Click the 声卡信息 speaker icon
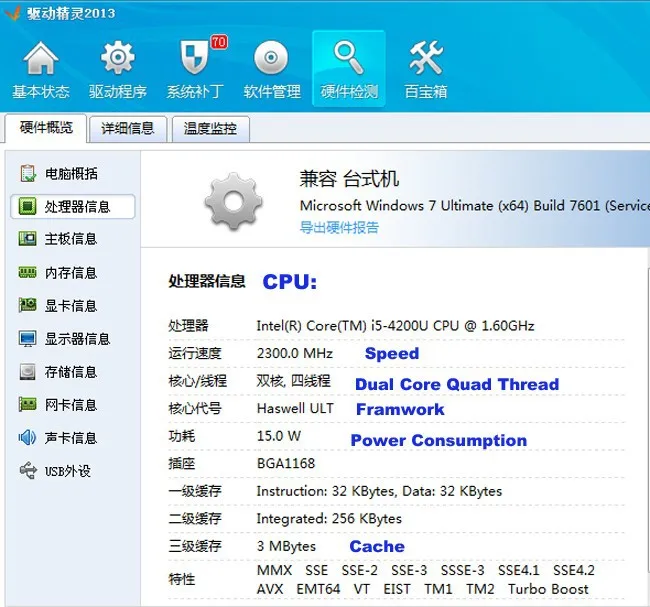The height and width of the screenshot is (607, 650). [x=28, y=437]
